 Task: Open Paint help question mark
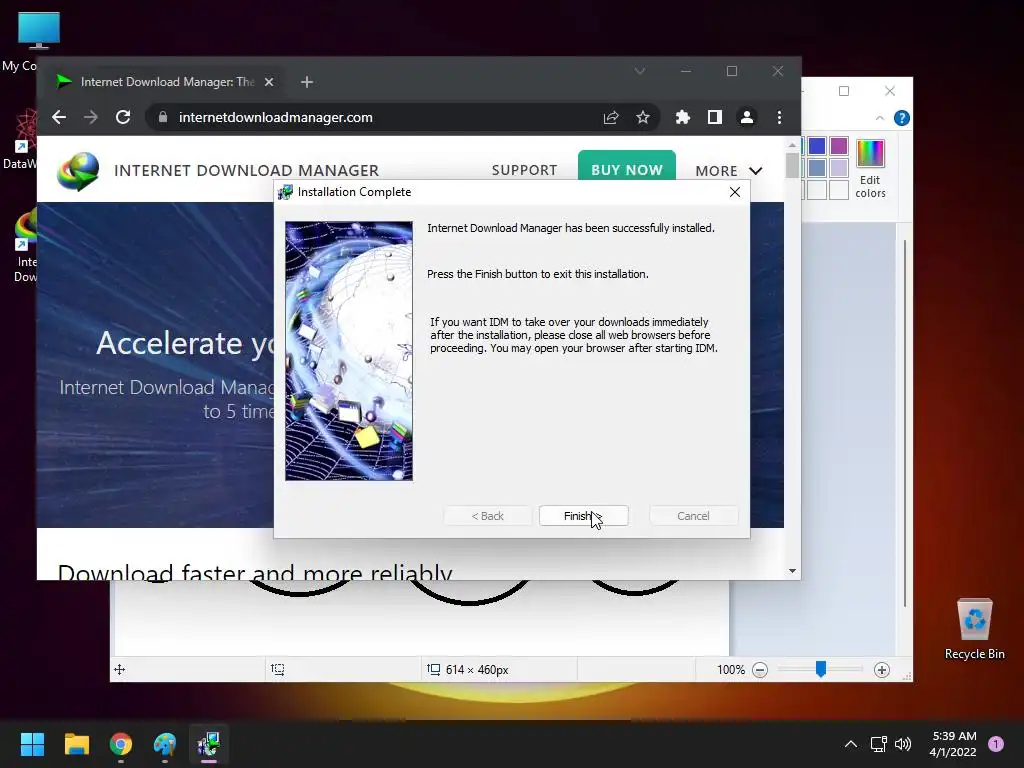(x=902, y=118)
